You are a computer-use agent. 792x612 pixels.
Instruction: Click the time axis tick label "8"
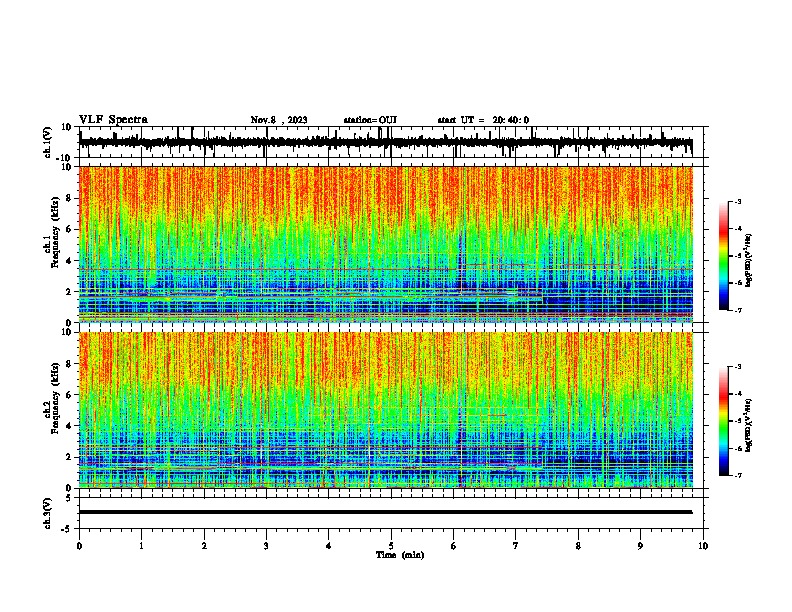coord(578,546)
